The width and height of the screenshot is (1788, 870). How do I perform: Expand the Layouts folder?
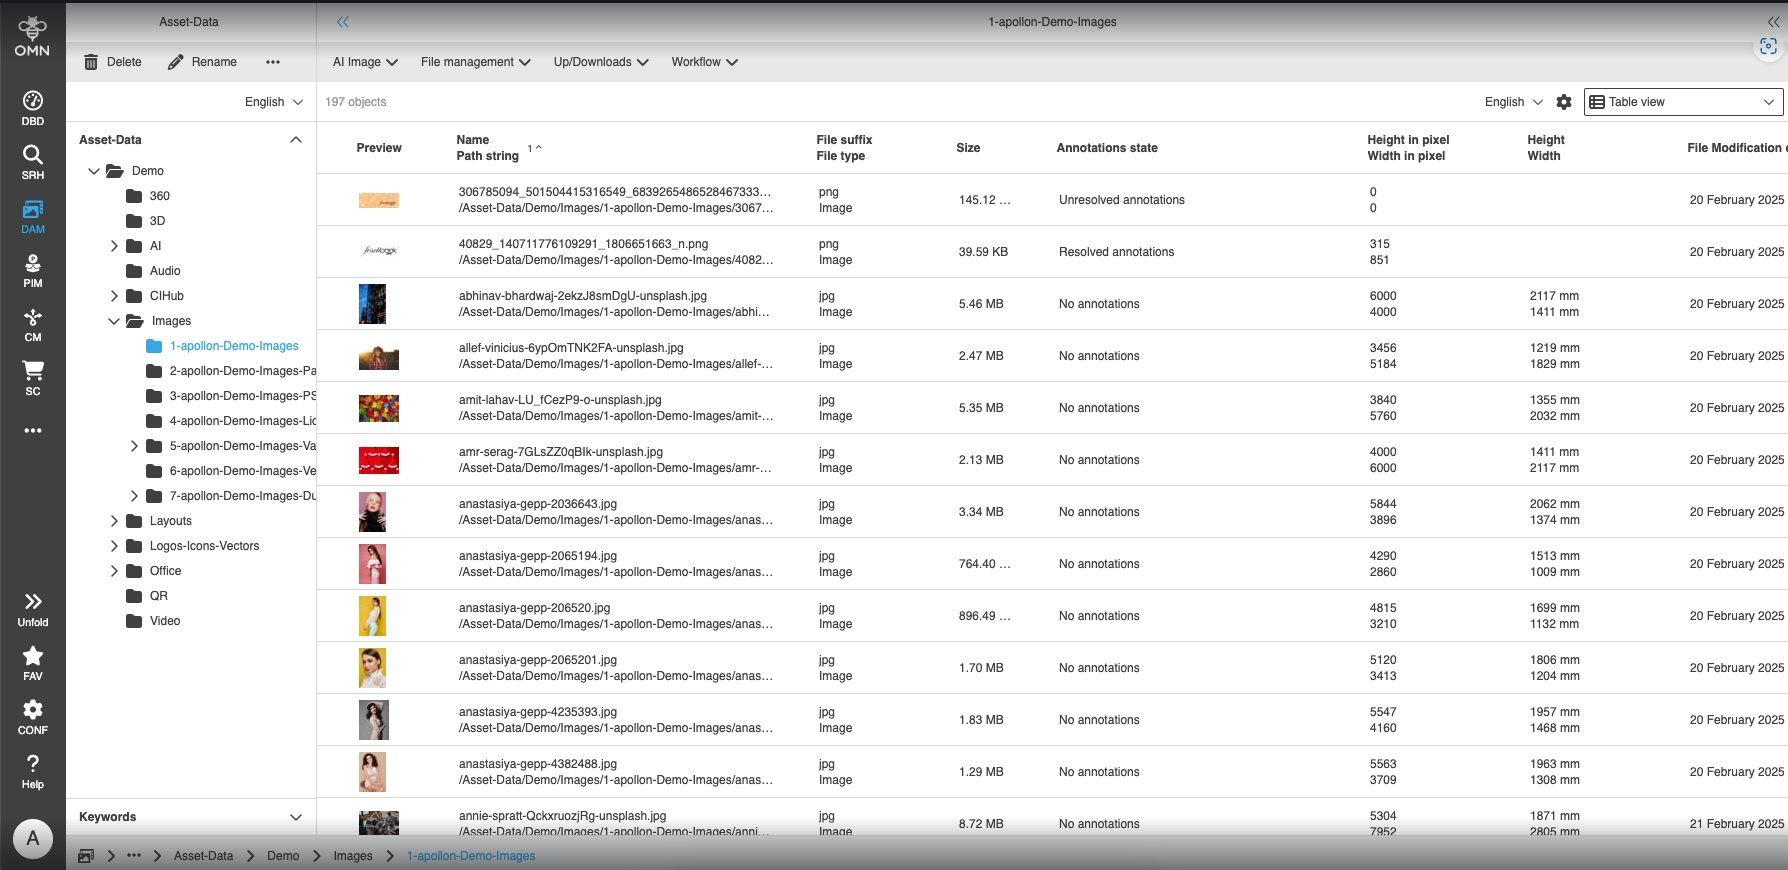pyautogui.click(x=114, y=521)
